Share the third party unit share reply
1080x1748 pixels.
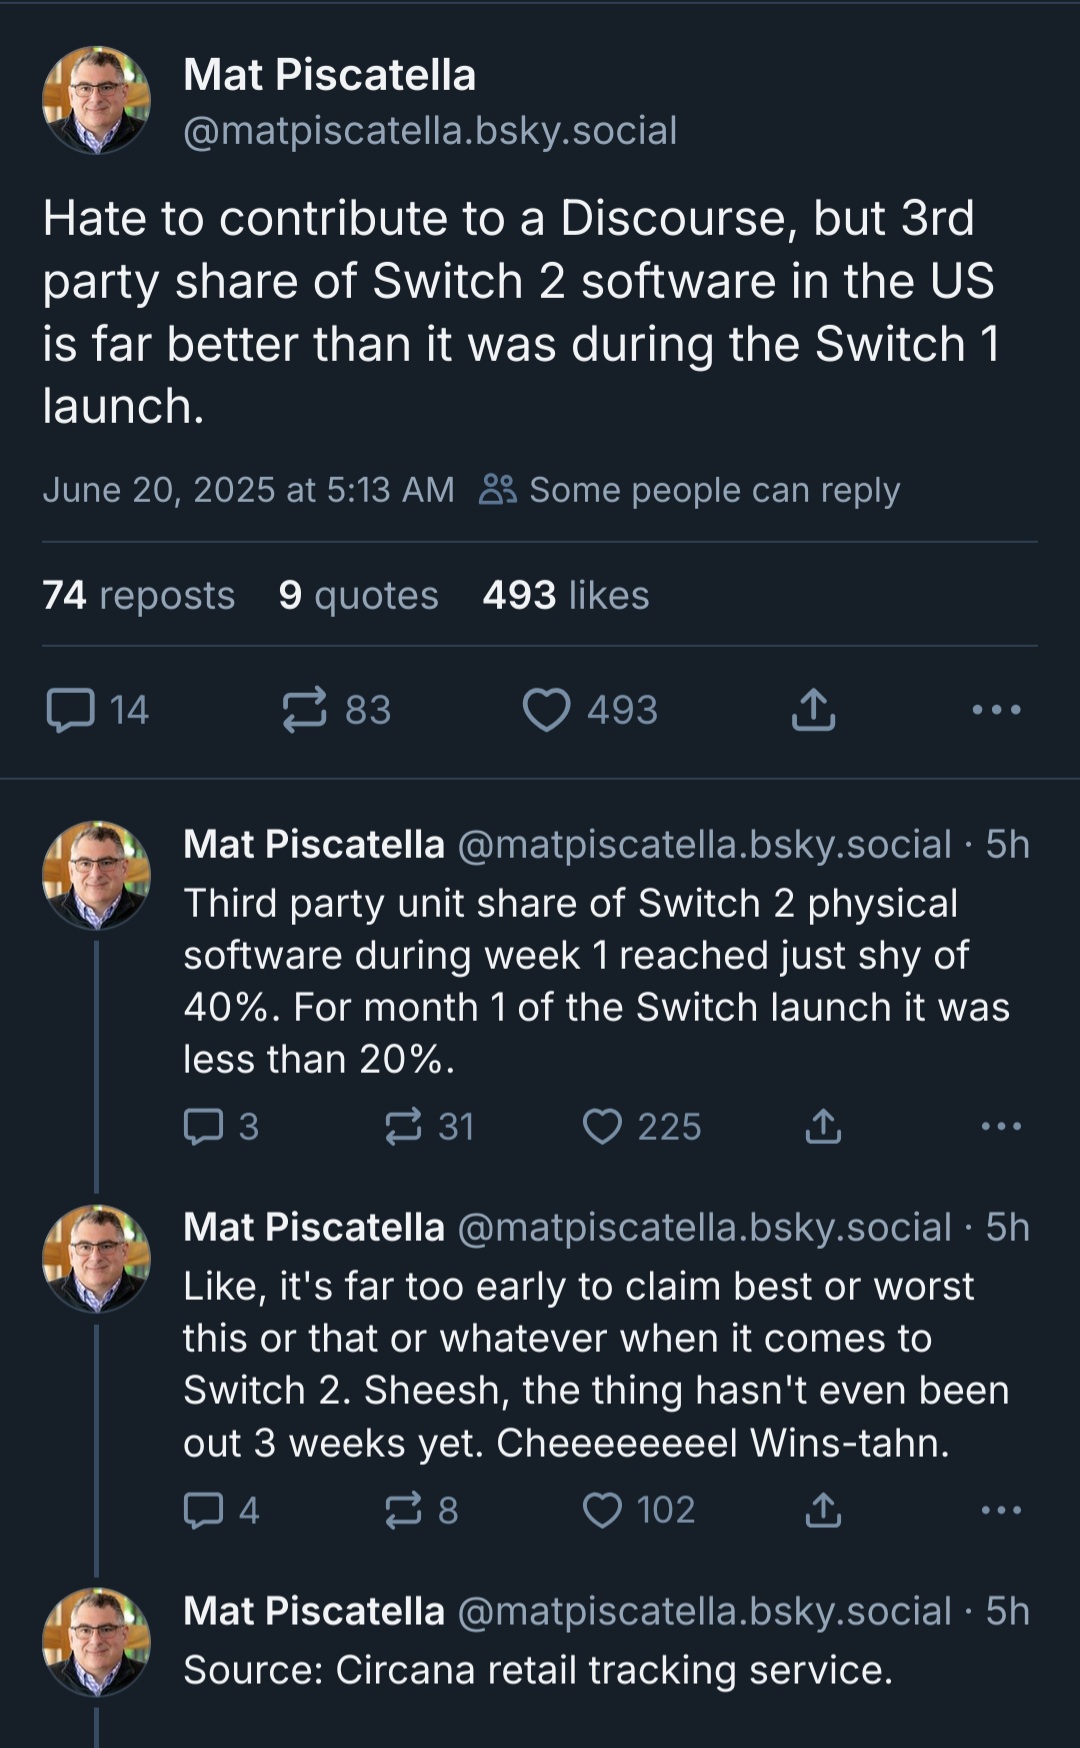[823, 1127]
